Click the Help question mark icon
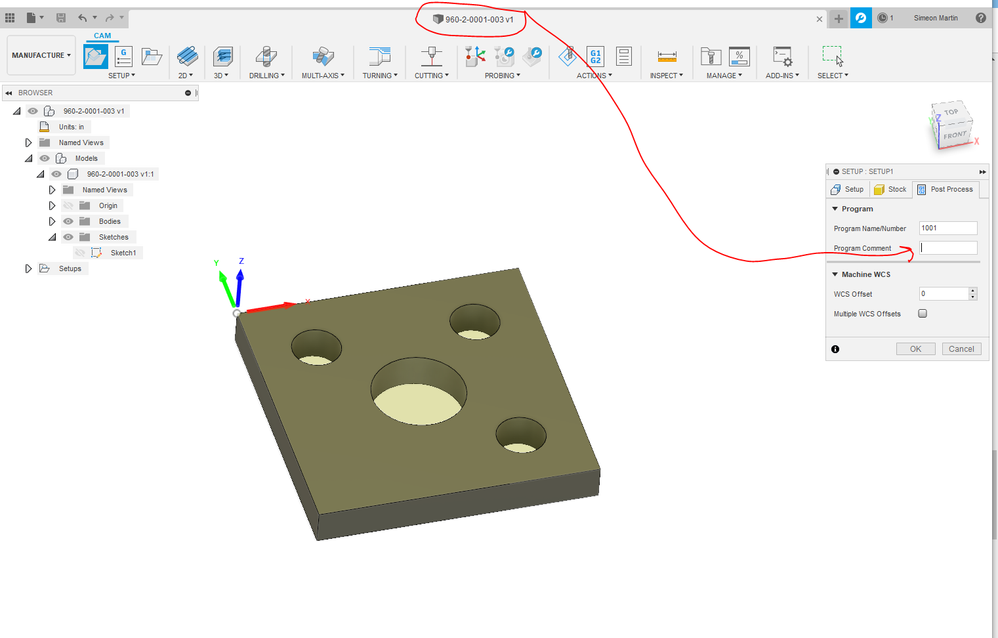998x638 pixels. 981,18
